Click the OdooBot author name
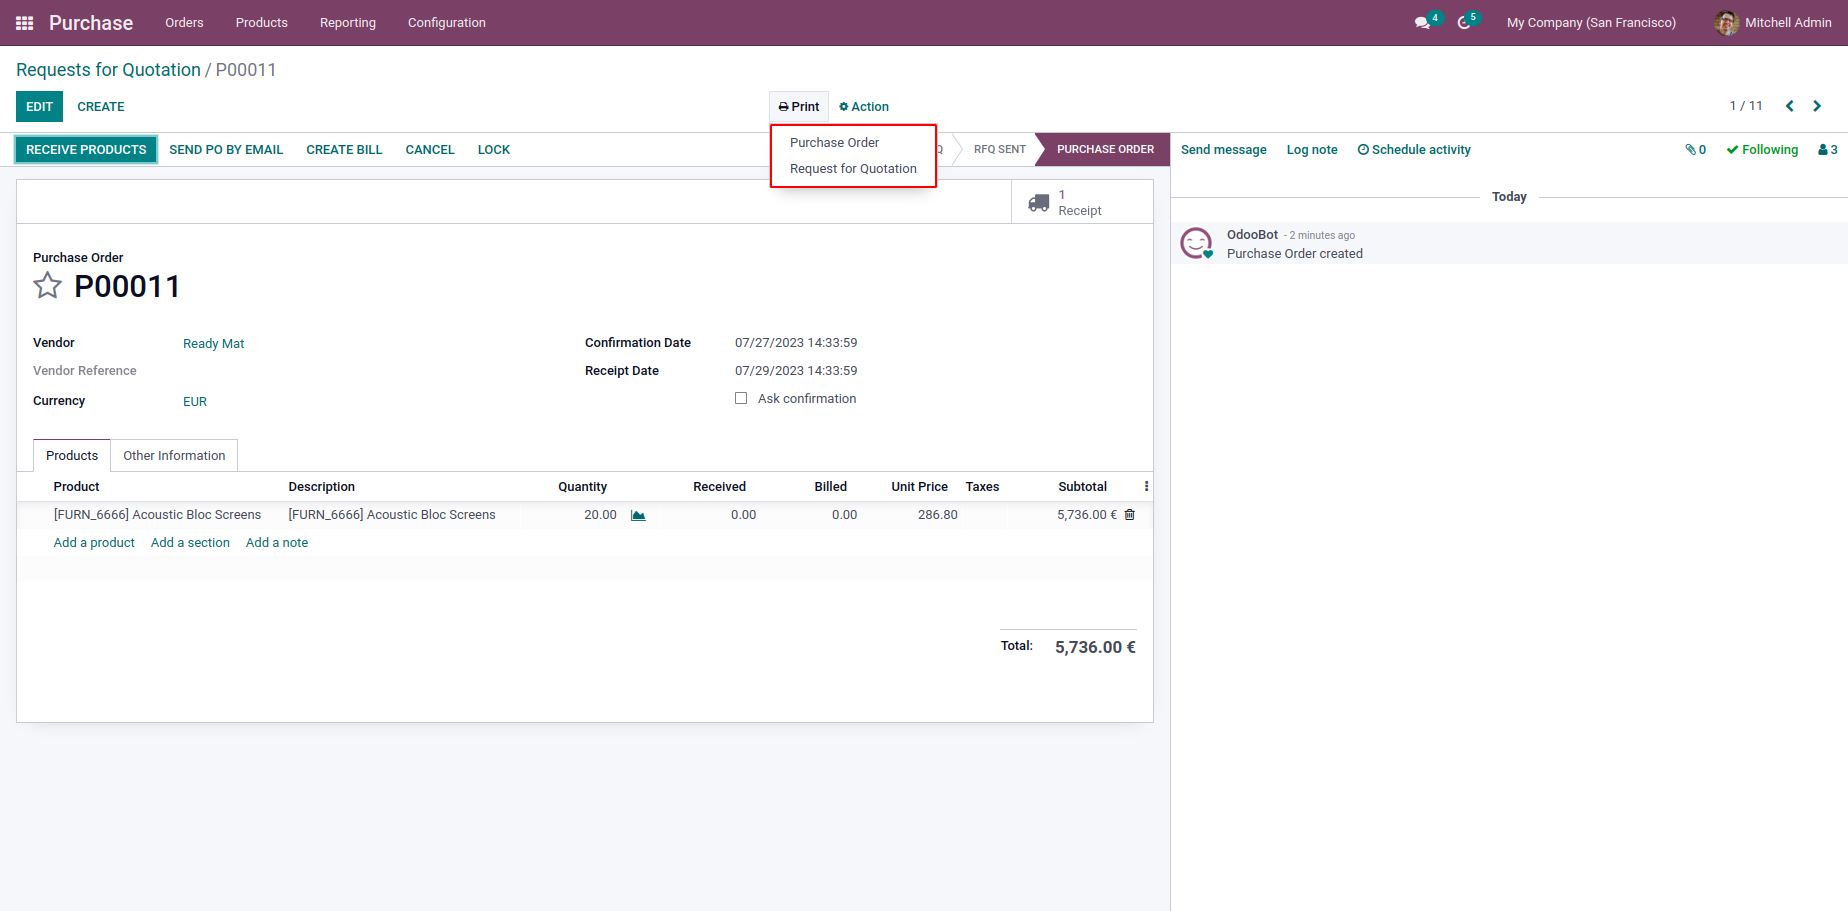The image size is (1848, 911). pyautogui.click(x=1252, y=235)
